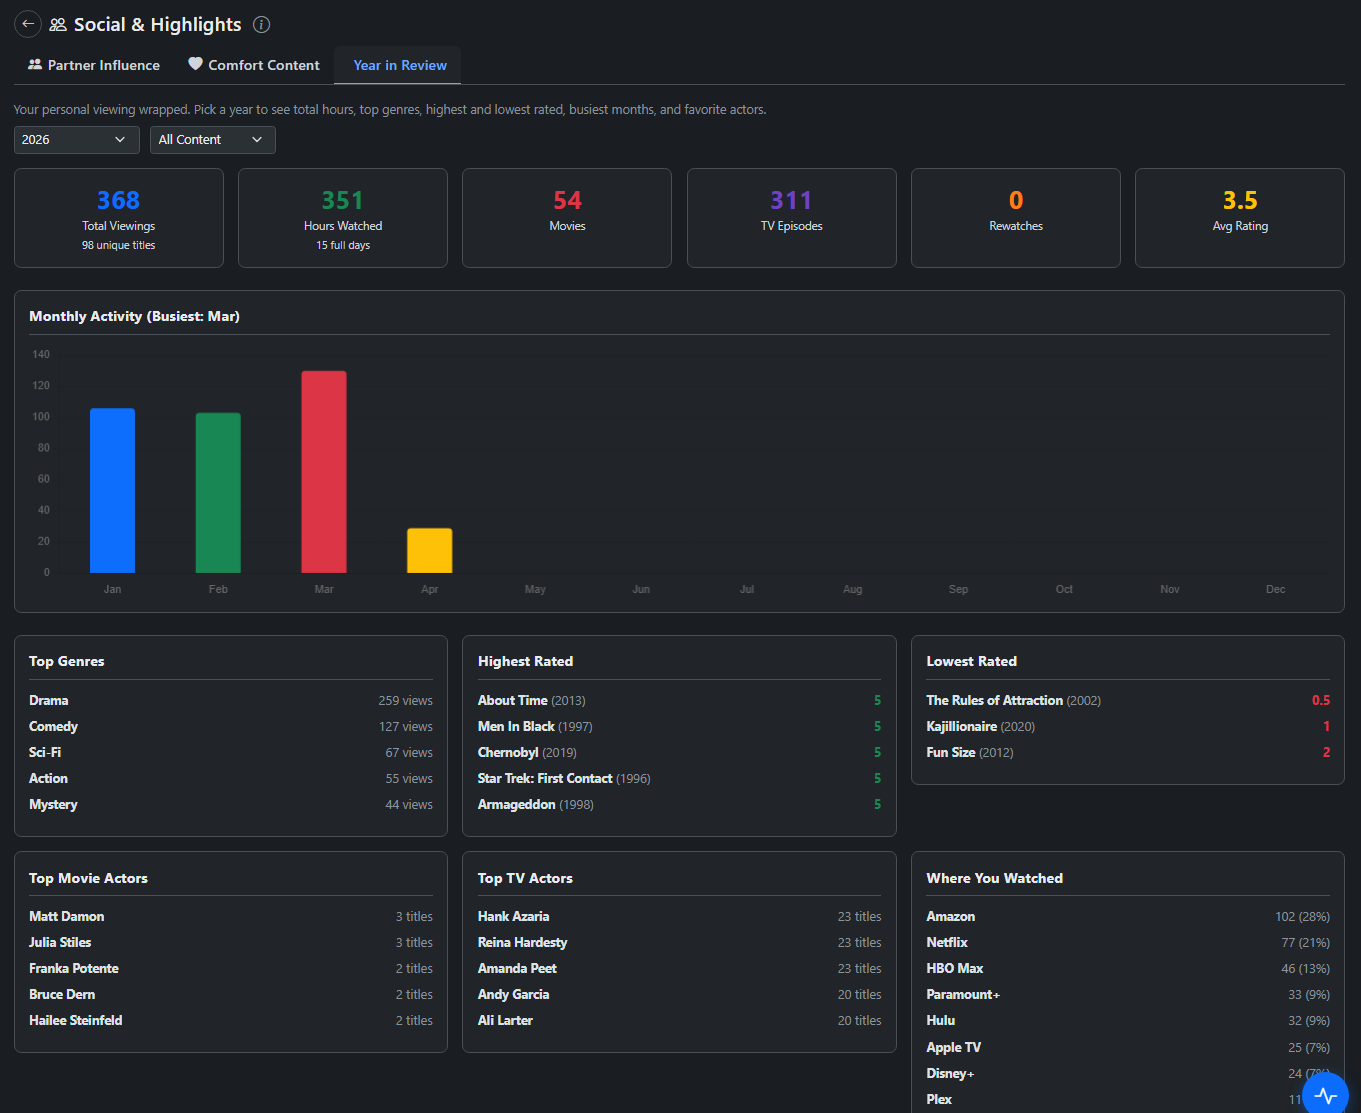Click The Rules of Attraction title

point(994,700)
